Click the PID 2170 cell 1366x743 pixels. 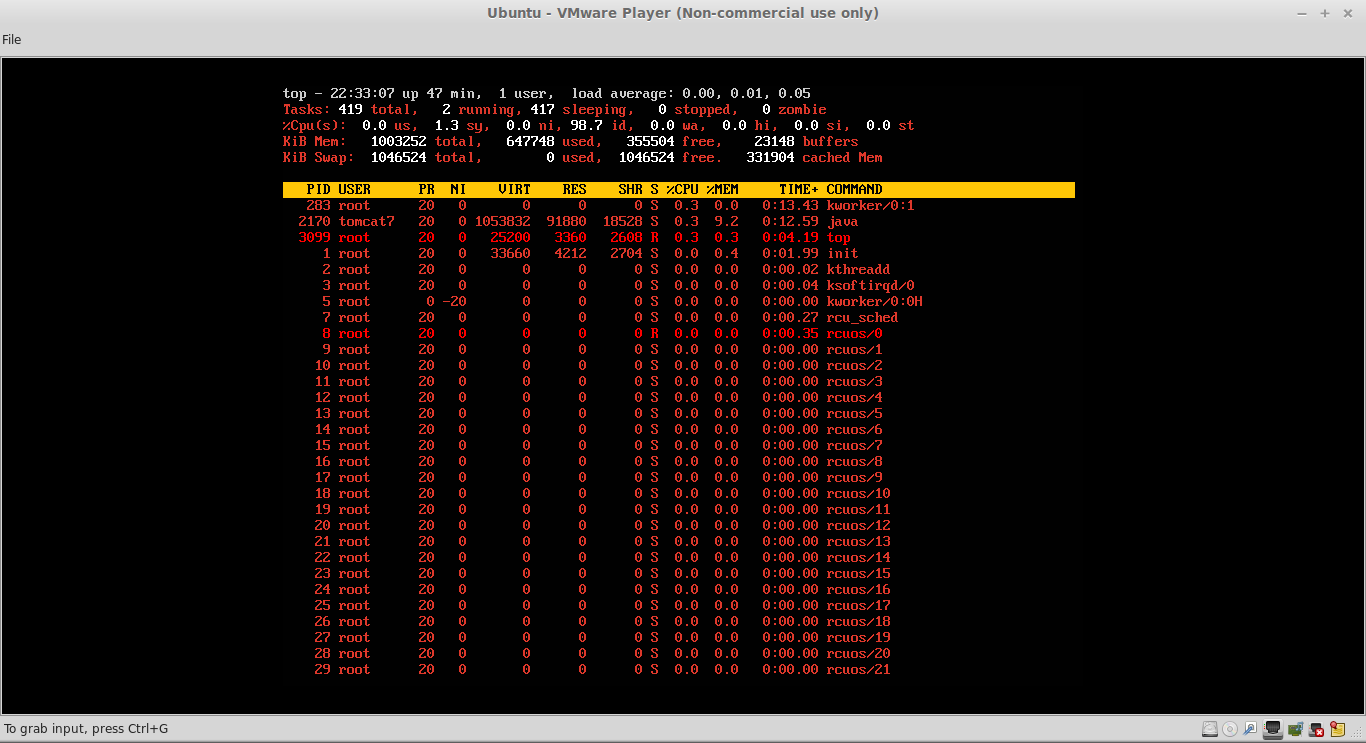(x=314, y=221)
